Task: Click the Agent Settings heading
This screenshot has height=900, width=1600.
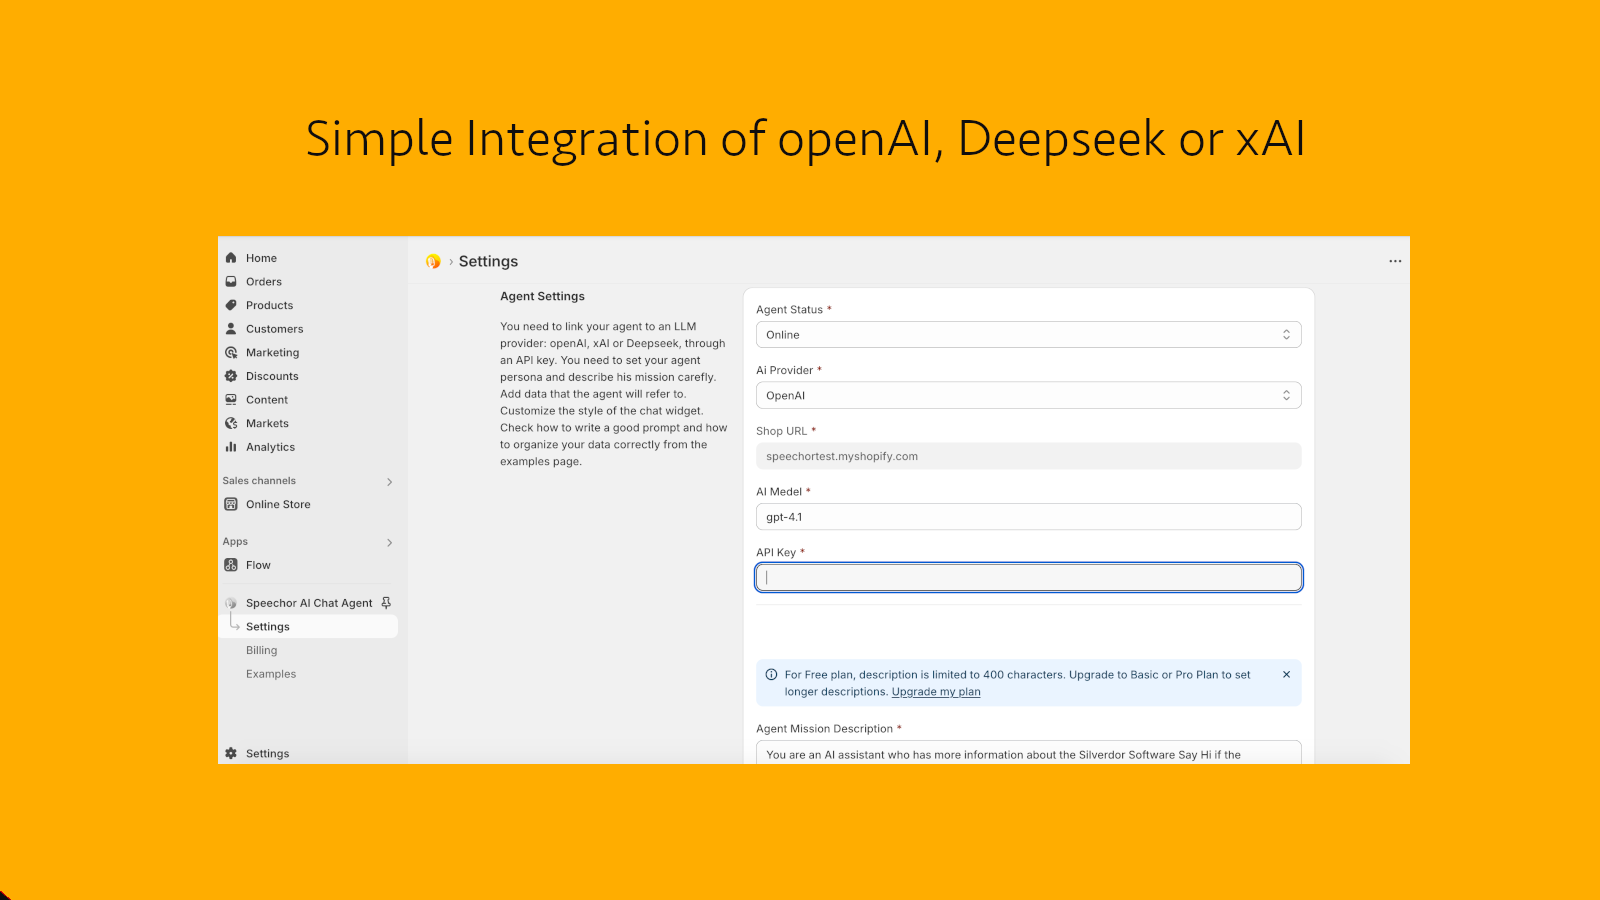Action: (x=542, y=296)
